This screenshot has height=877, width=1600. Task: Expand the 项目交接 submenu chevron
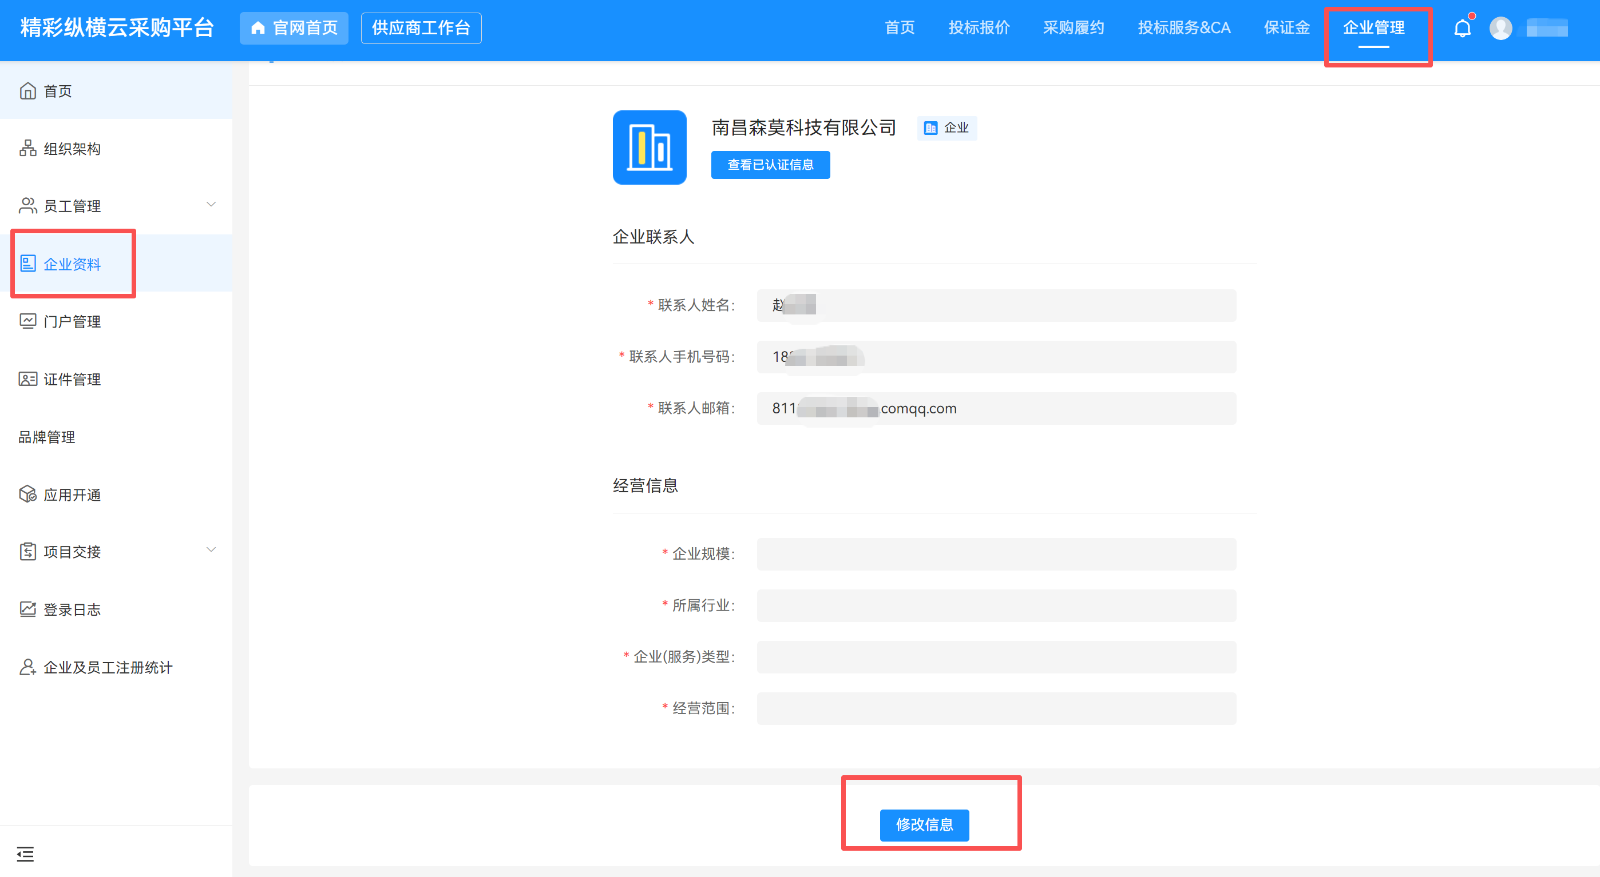pyautogui.click(x=211, y=550)
